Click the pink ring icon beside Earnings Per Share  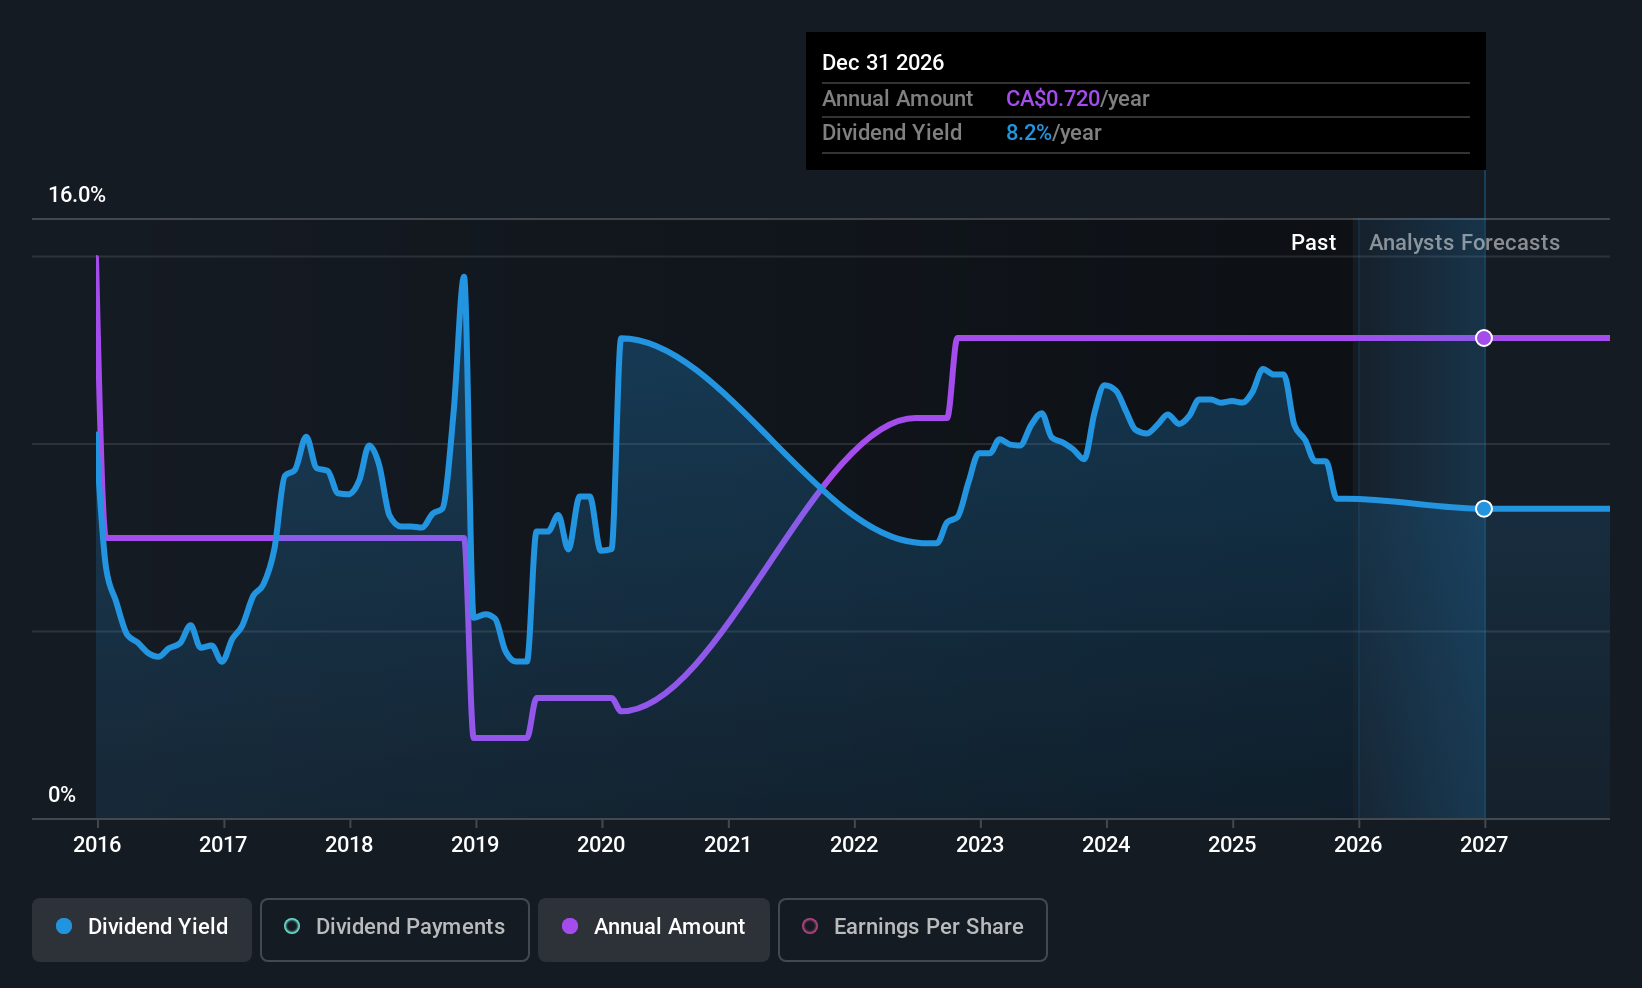click(x=810, y=927)
